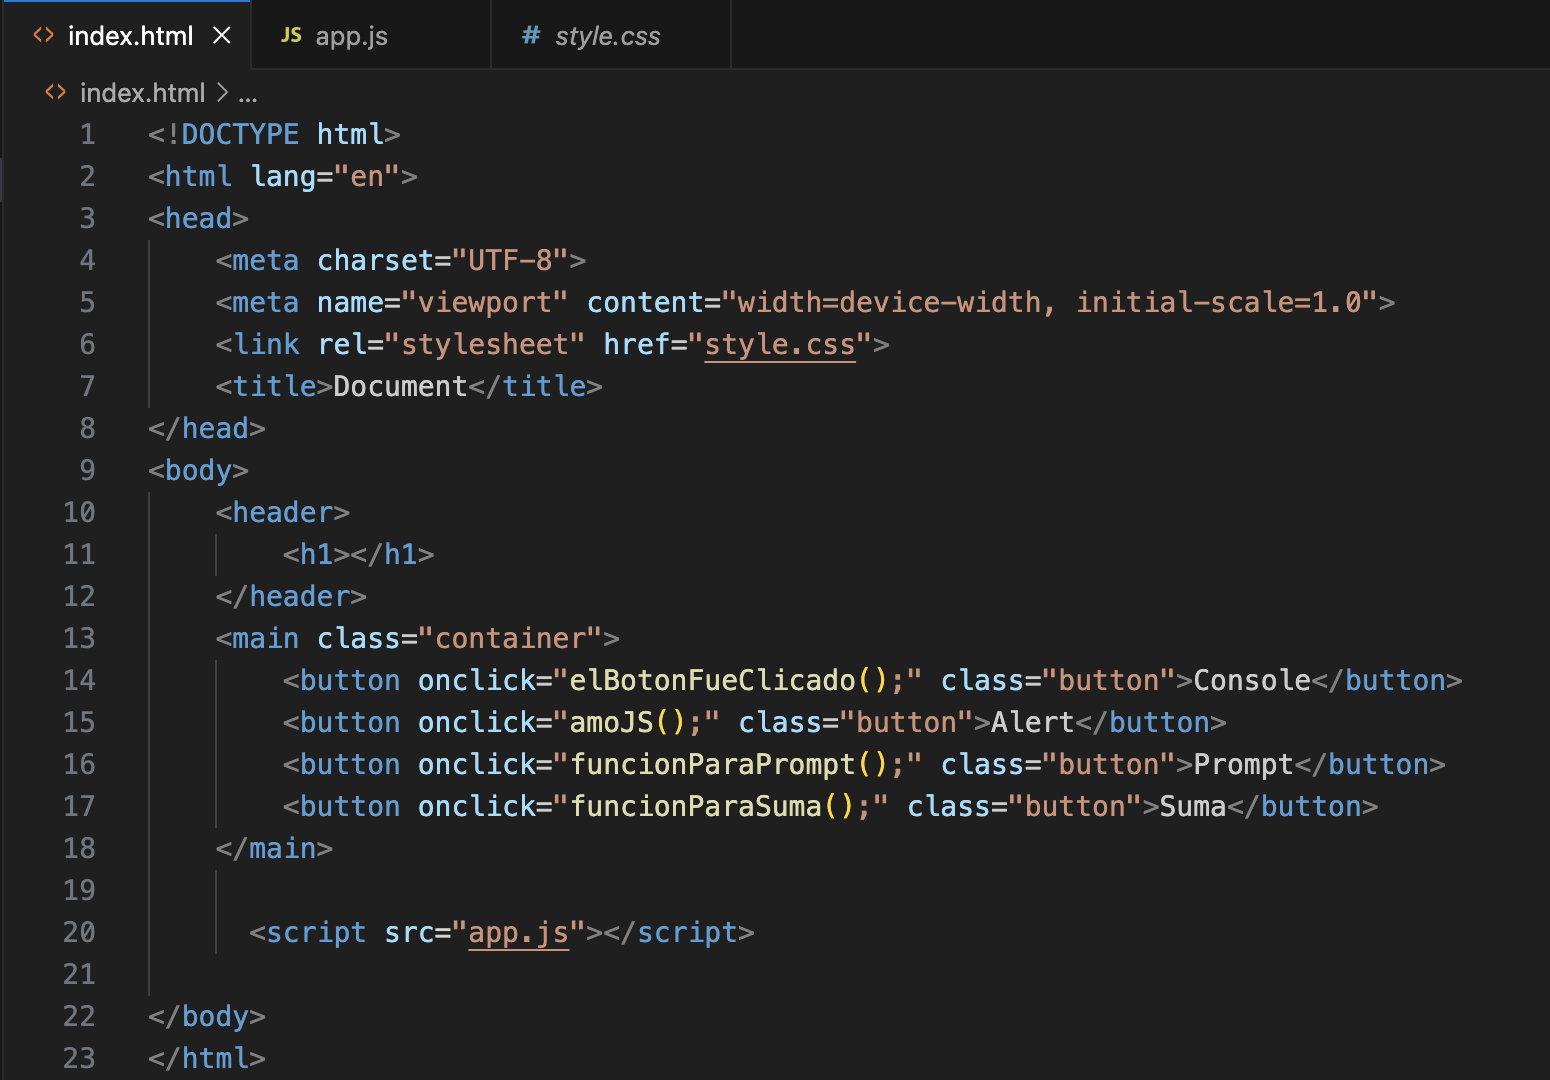
Task: Expand the breadcrumb chevron after index.html
Action: [222, 93]
